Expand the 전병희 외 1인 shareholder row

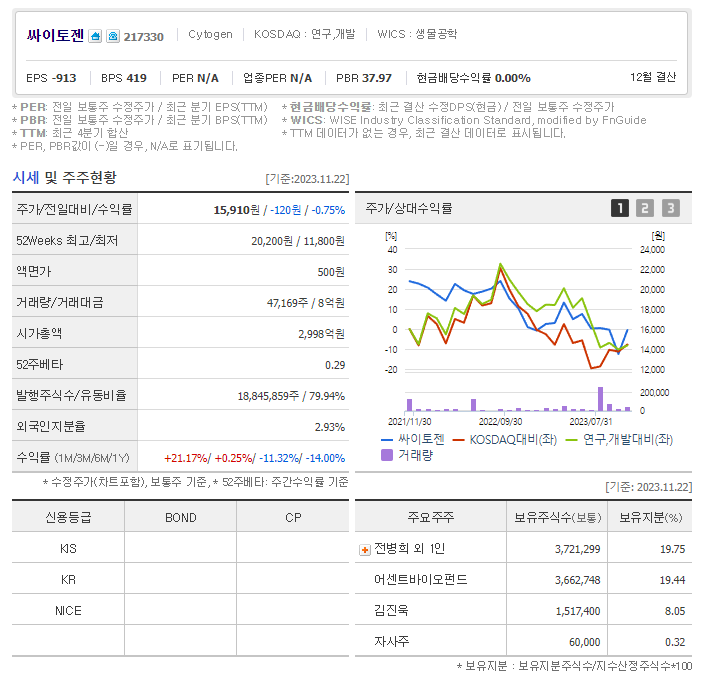(x=365, y=550)
